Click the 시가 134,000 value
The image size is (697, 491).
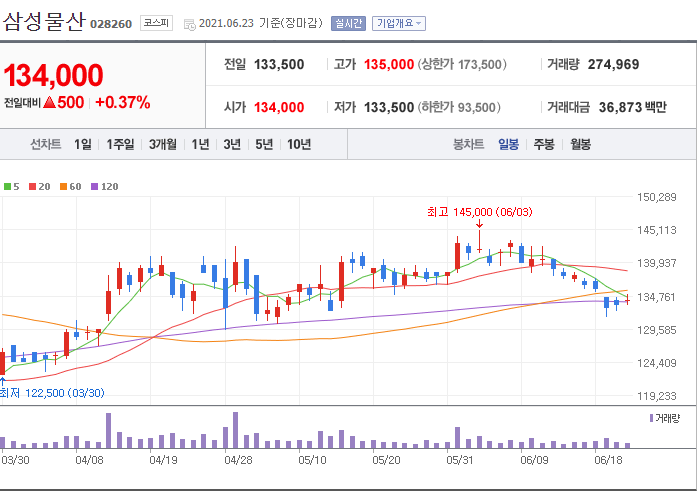(x=279, y=107)
